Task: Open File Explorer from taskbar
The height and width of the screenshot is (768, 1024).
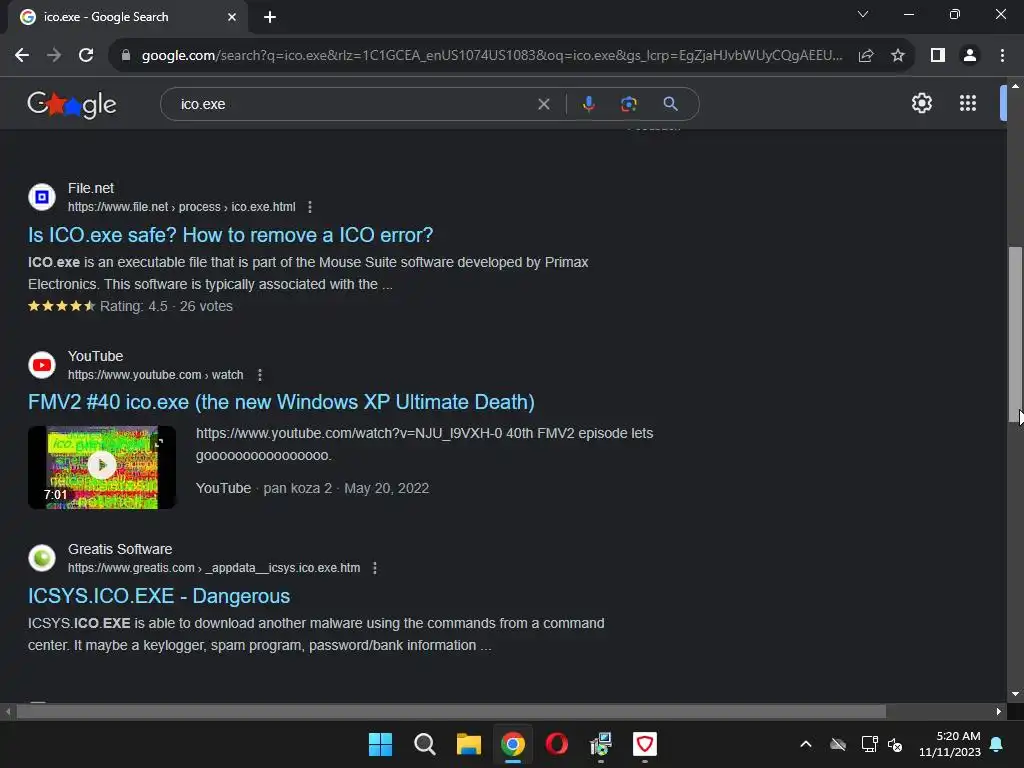Action: tap(468, 744)
